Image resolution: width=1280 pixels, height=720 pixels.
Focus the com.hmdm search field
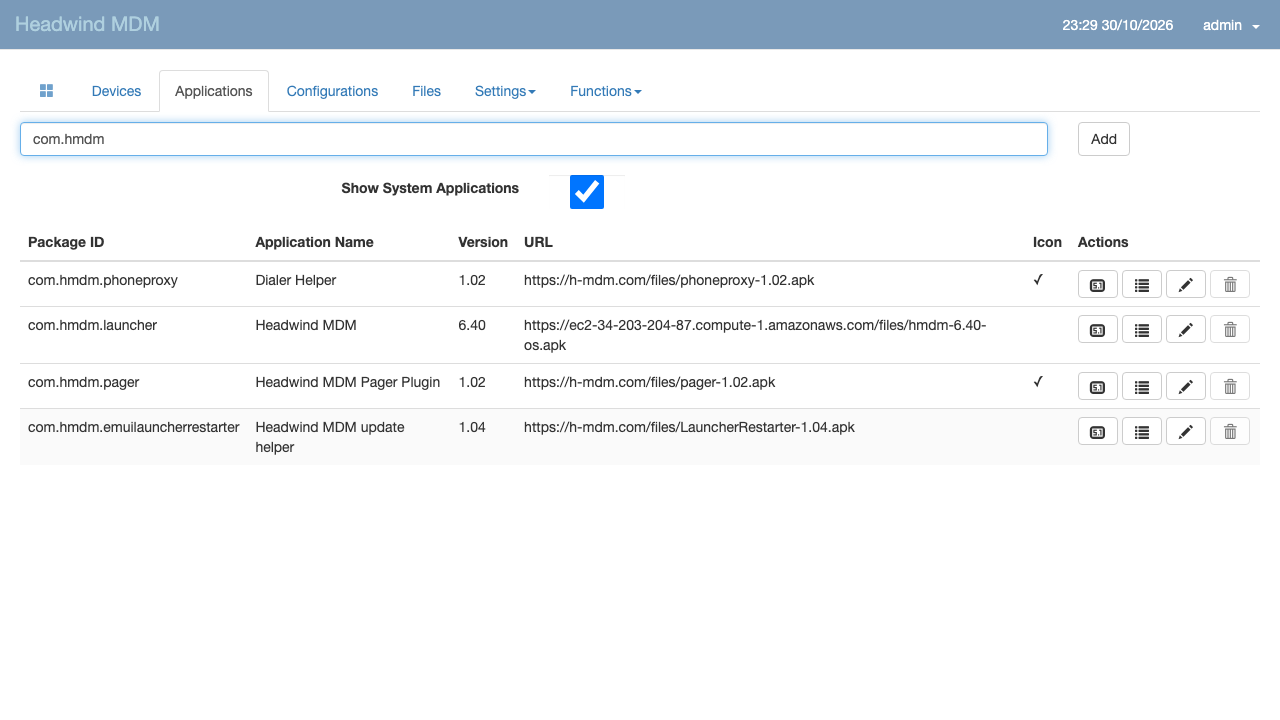[534, 139]
